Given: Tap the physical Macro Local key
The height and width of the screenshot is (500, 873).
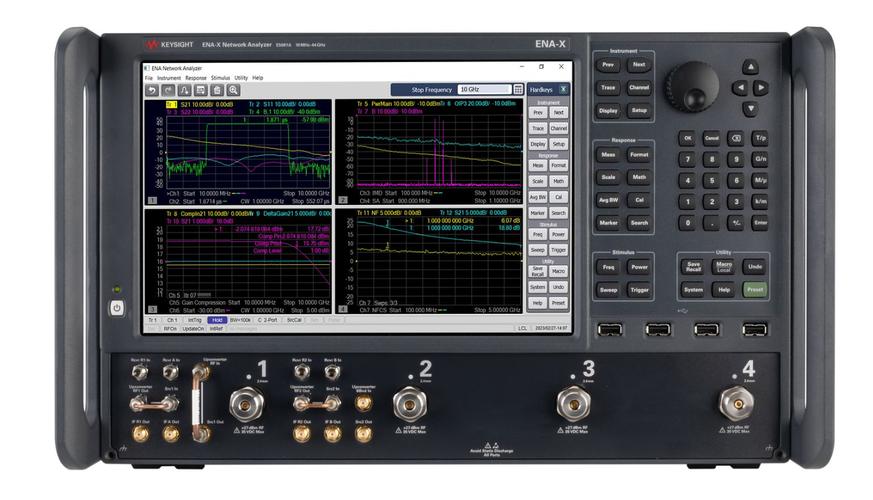Looking at the screenshot, I should (724, 267).
